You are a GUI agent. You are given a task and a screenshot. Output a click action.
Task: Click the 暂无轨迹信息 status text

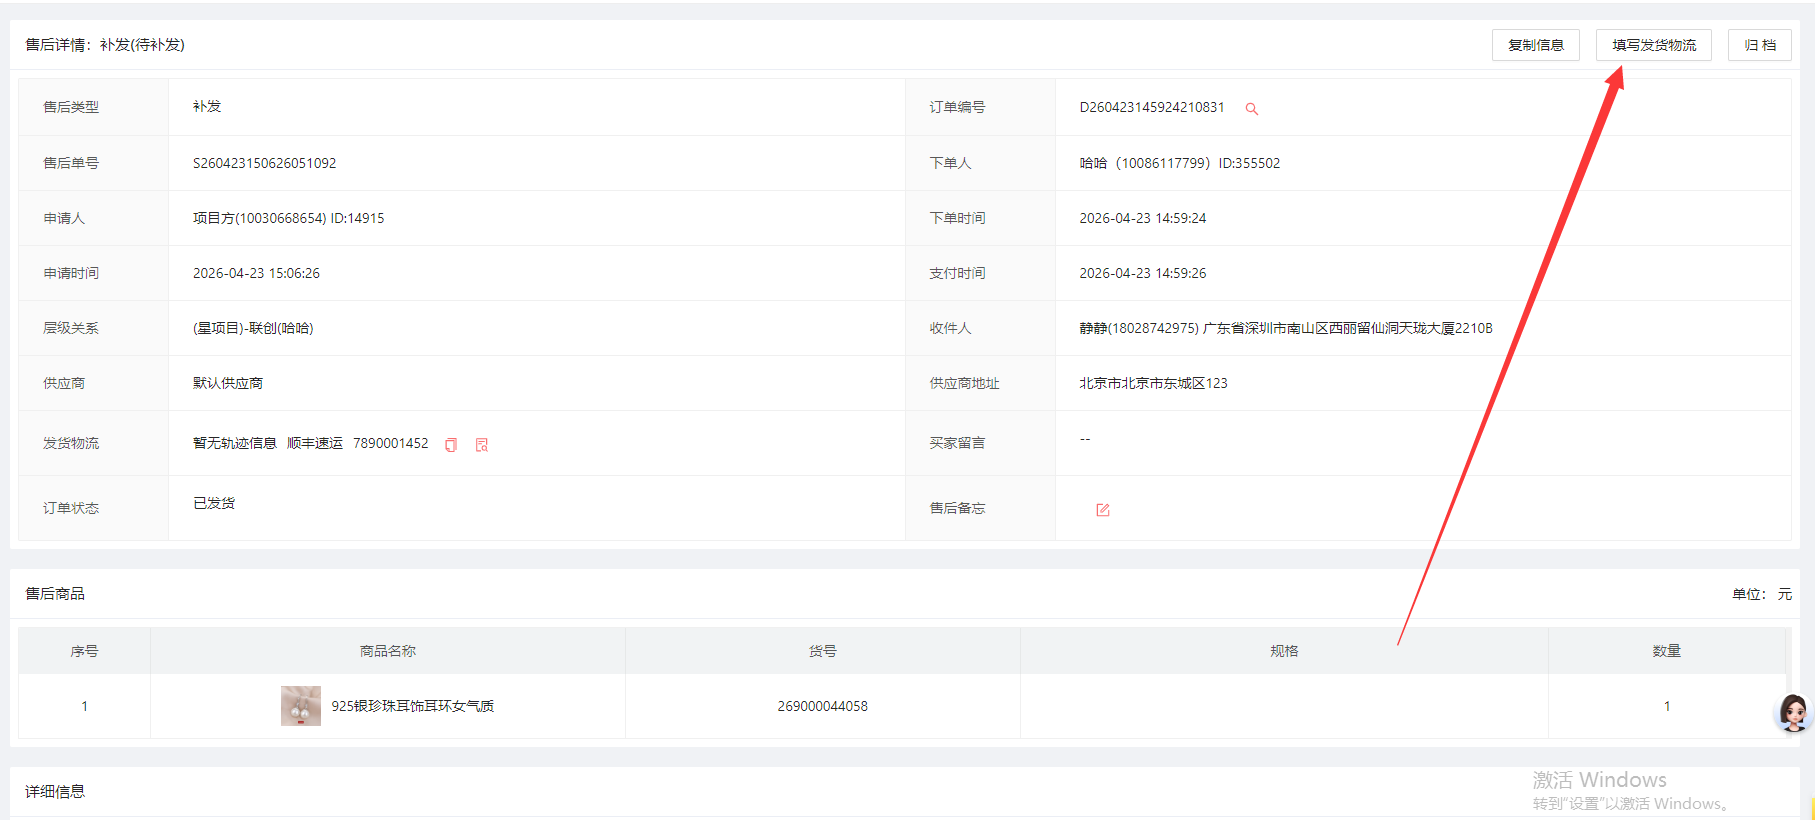pyautogui.click(x=235, y=443)
